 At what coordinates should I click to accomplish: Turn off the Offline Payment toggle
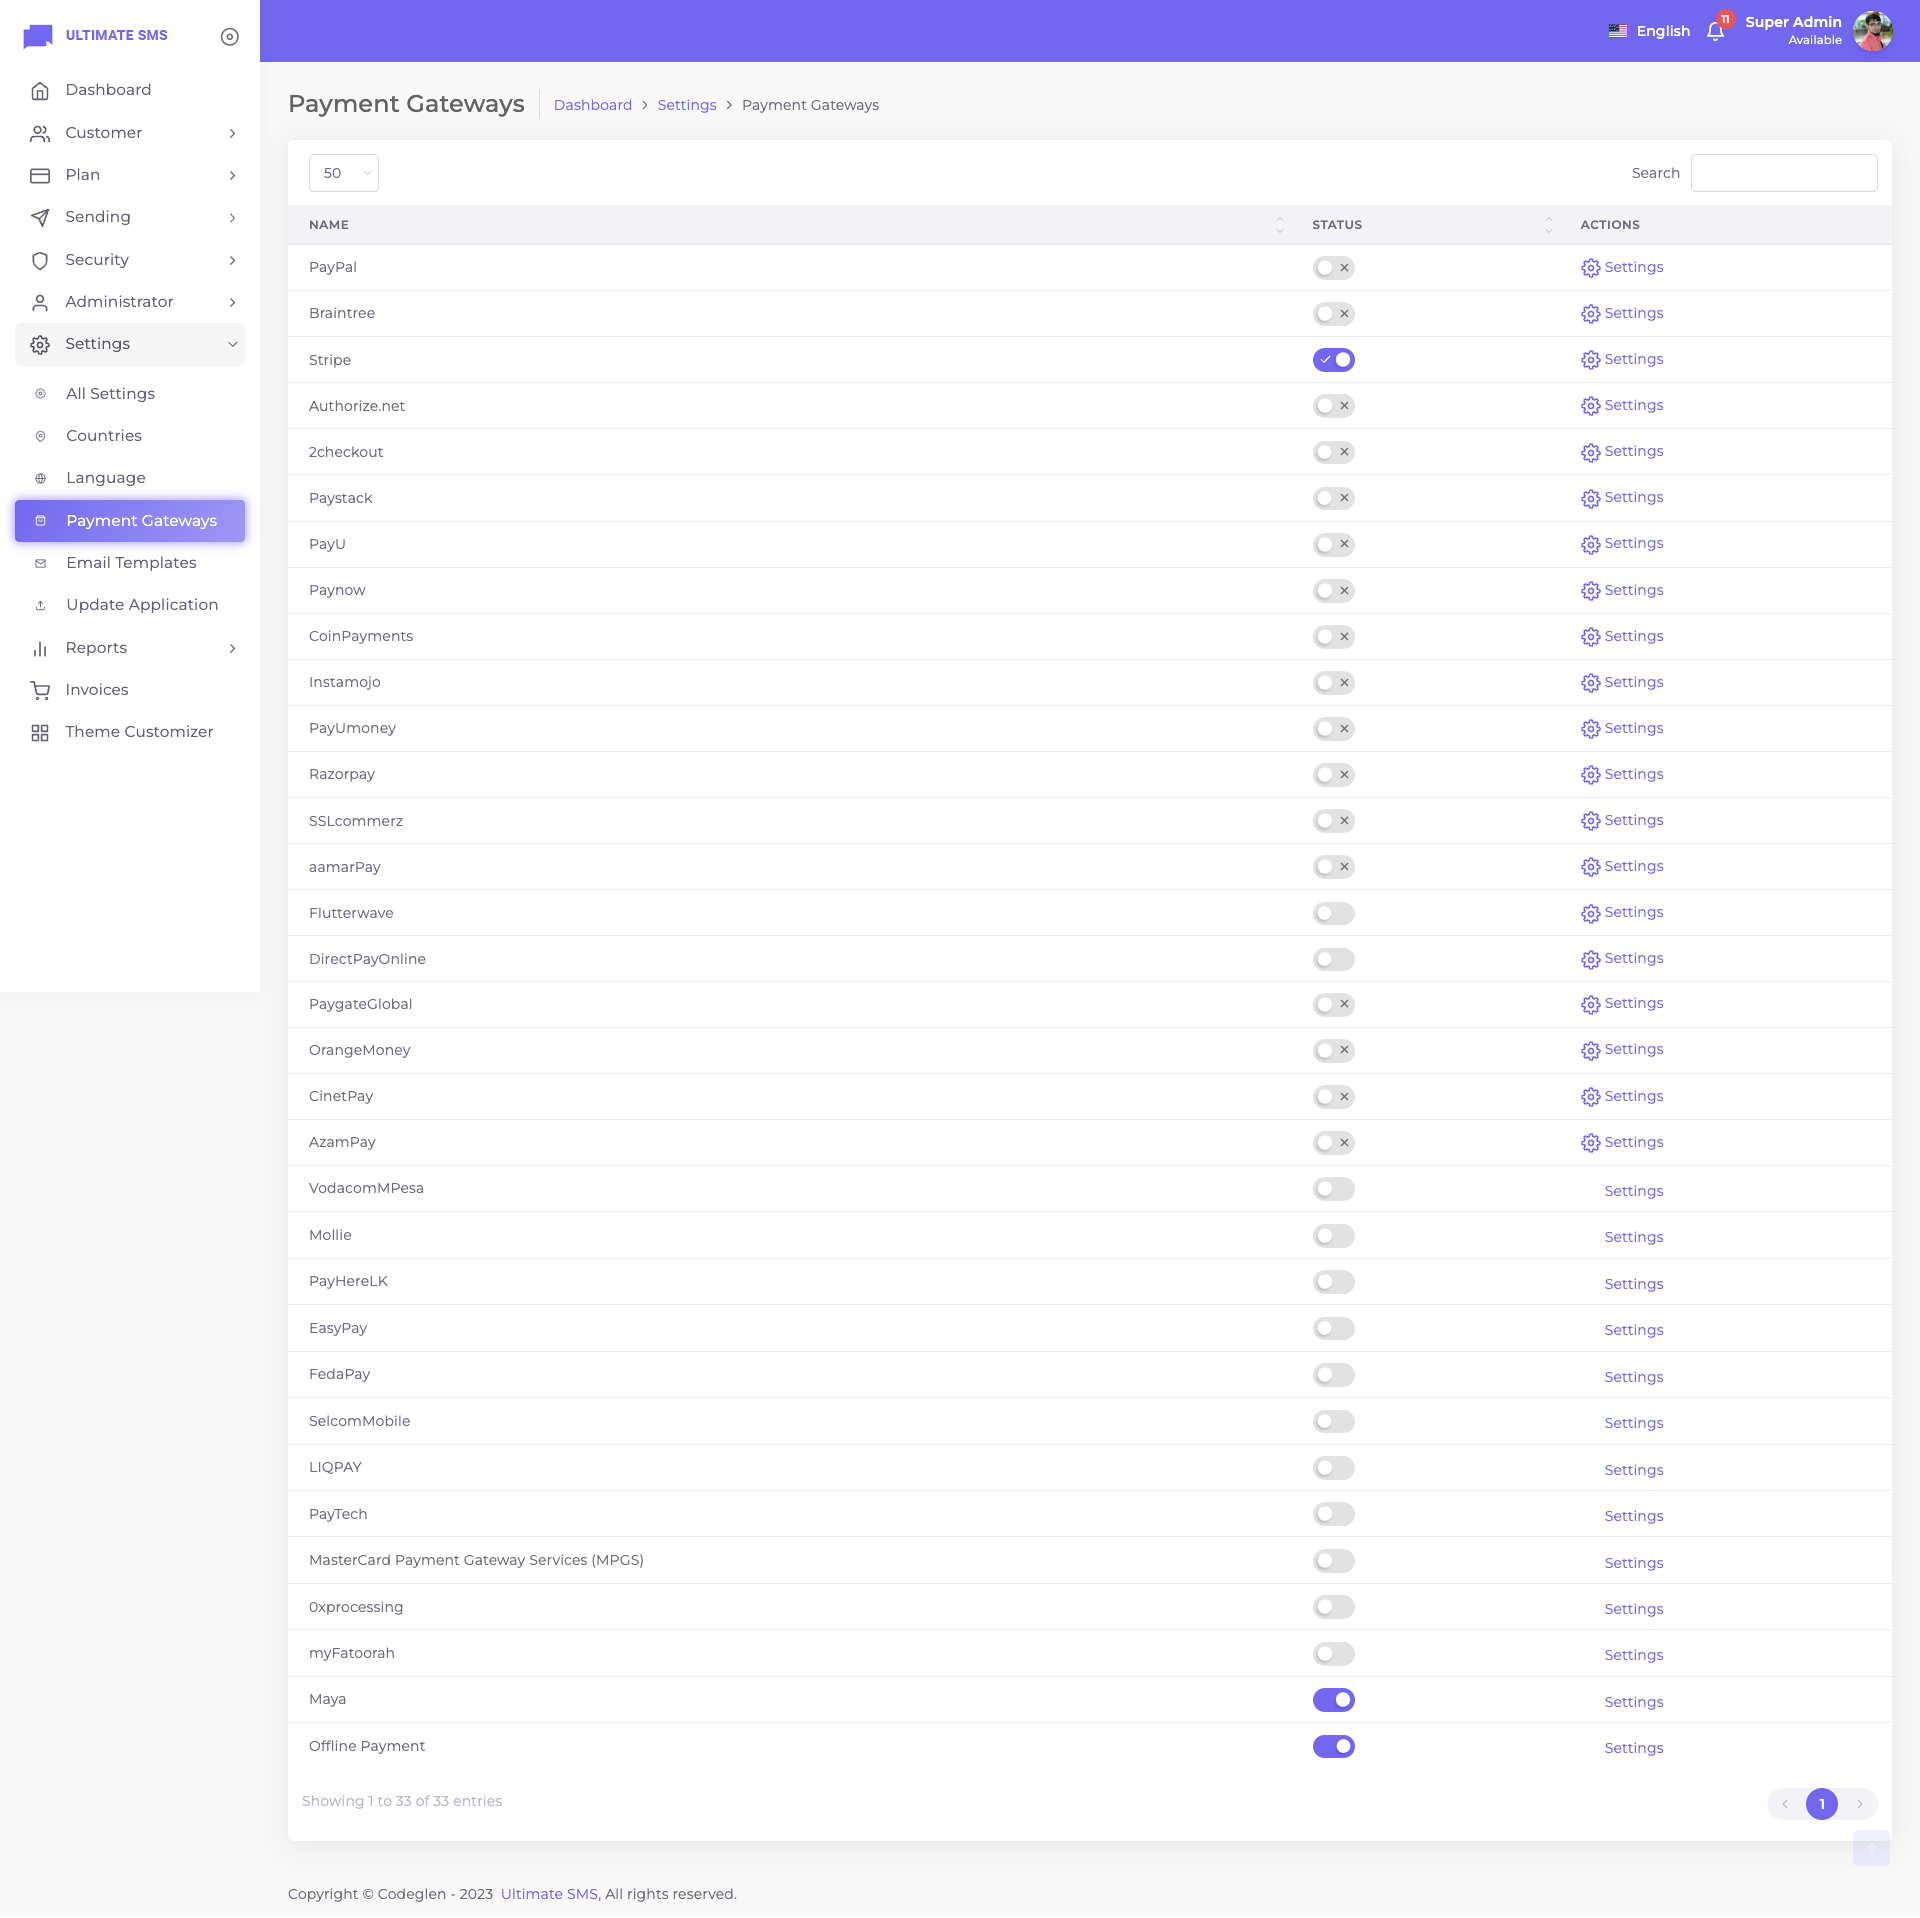pyautogui.click(x=1333, y=1746)
